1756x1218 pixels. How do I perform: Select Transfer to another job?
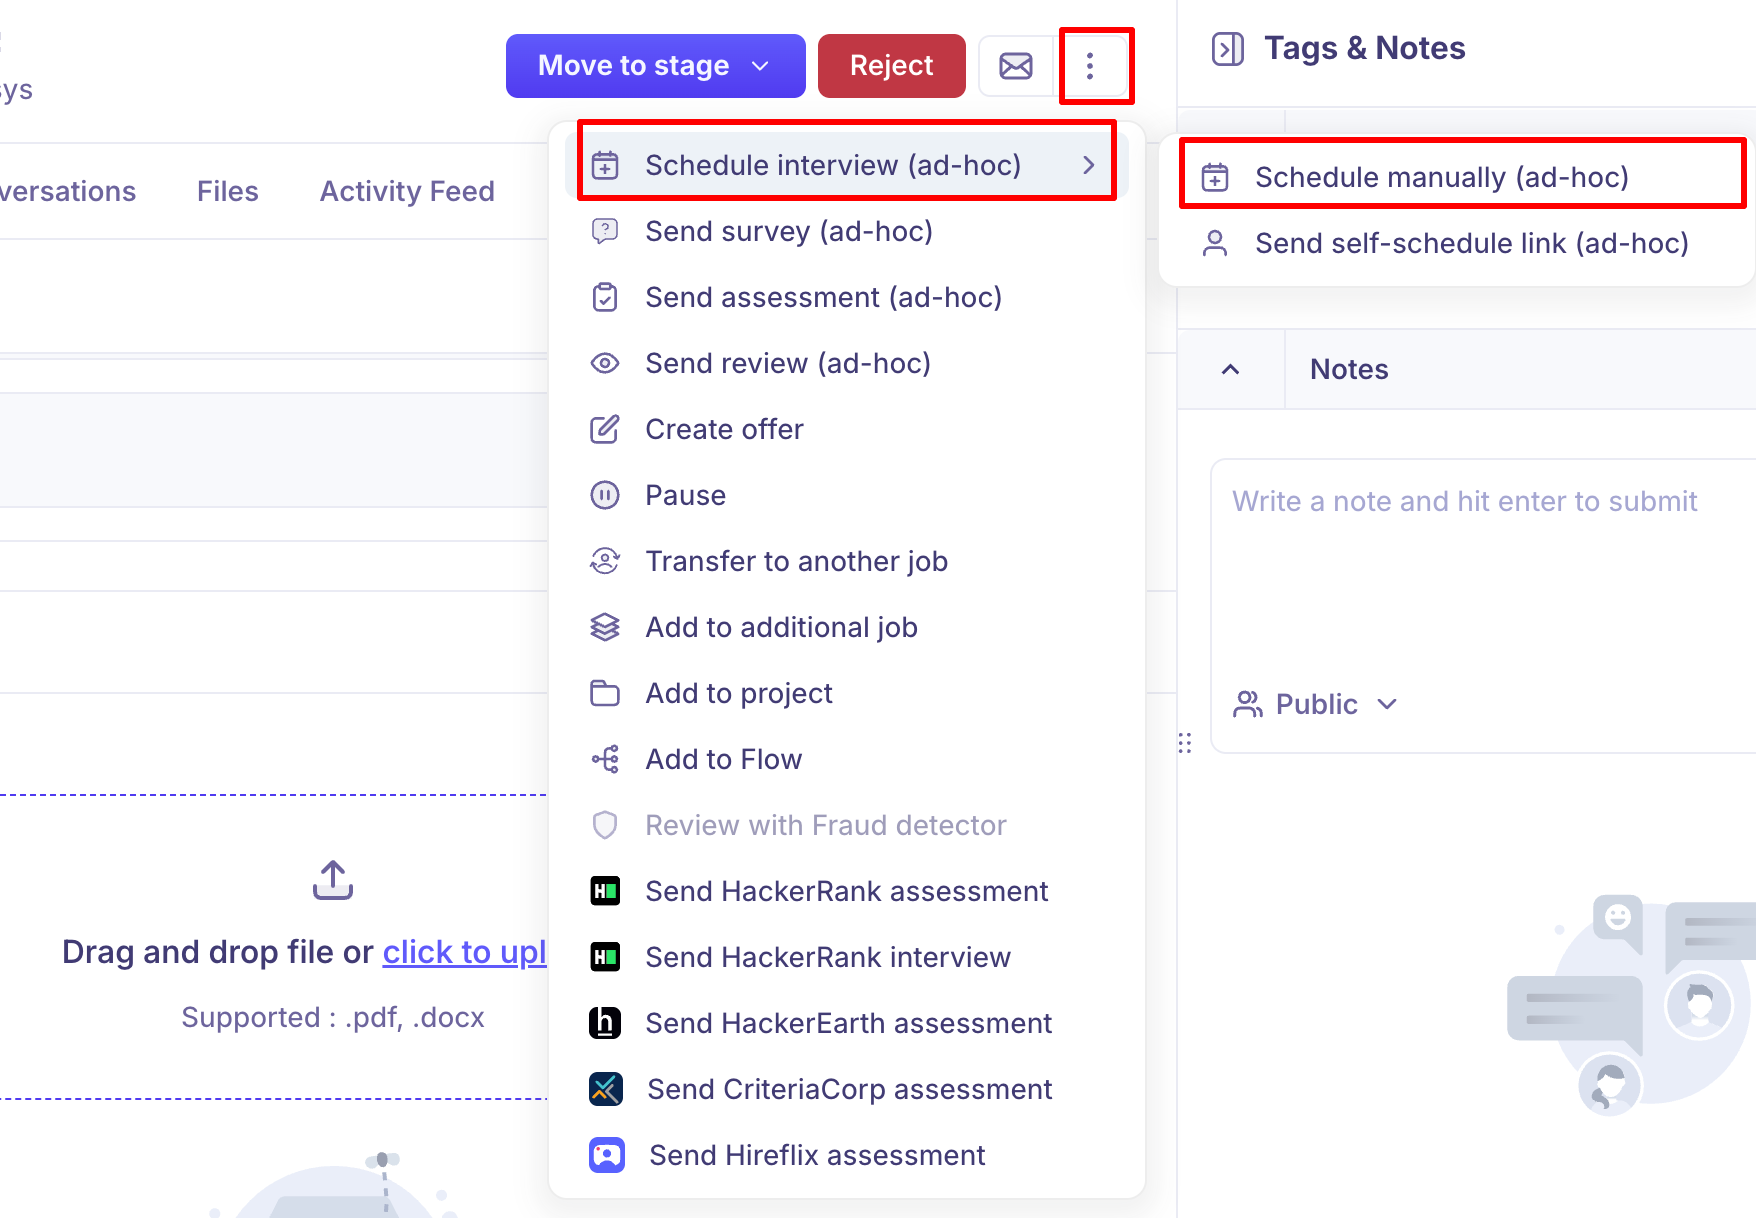click(x=847, y=561)
